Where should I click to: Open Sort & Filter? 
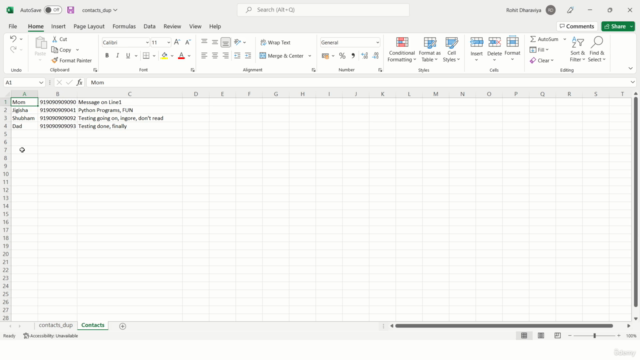(578, 49)
